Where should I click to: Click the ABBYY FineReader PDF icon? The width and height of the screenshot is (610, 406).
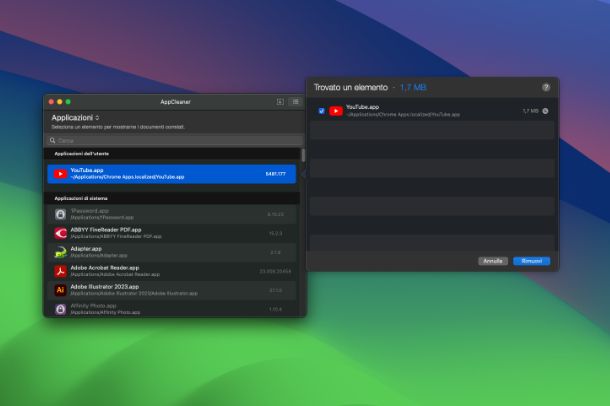coord(60,233)
